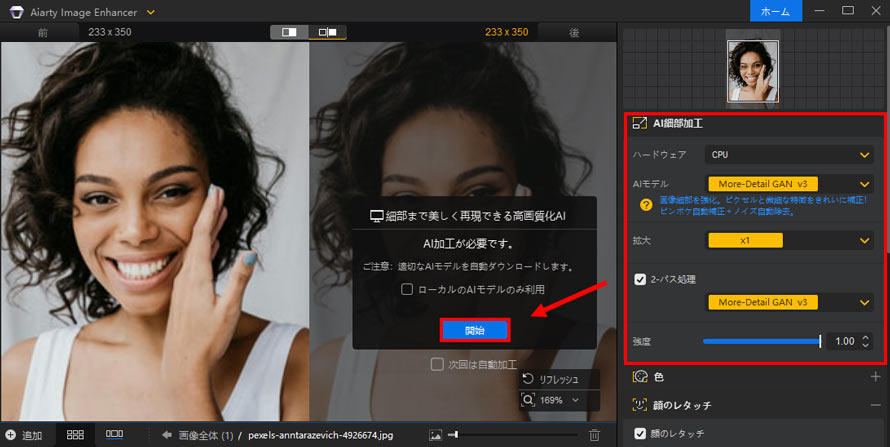
Task: Click the Aiarty Image Enhancer logo icon
Action: [x=16, y=12]
